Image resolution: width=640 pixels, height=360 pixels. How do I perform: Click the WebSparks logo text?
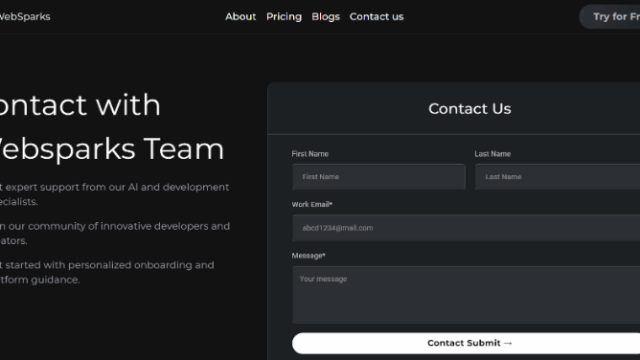tap(24, 17)
